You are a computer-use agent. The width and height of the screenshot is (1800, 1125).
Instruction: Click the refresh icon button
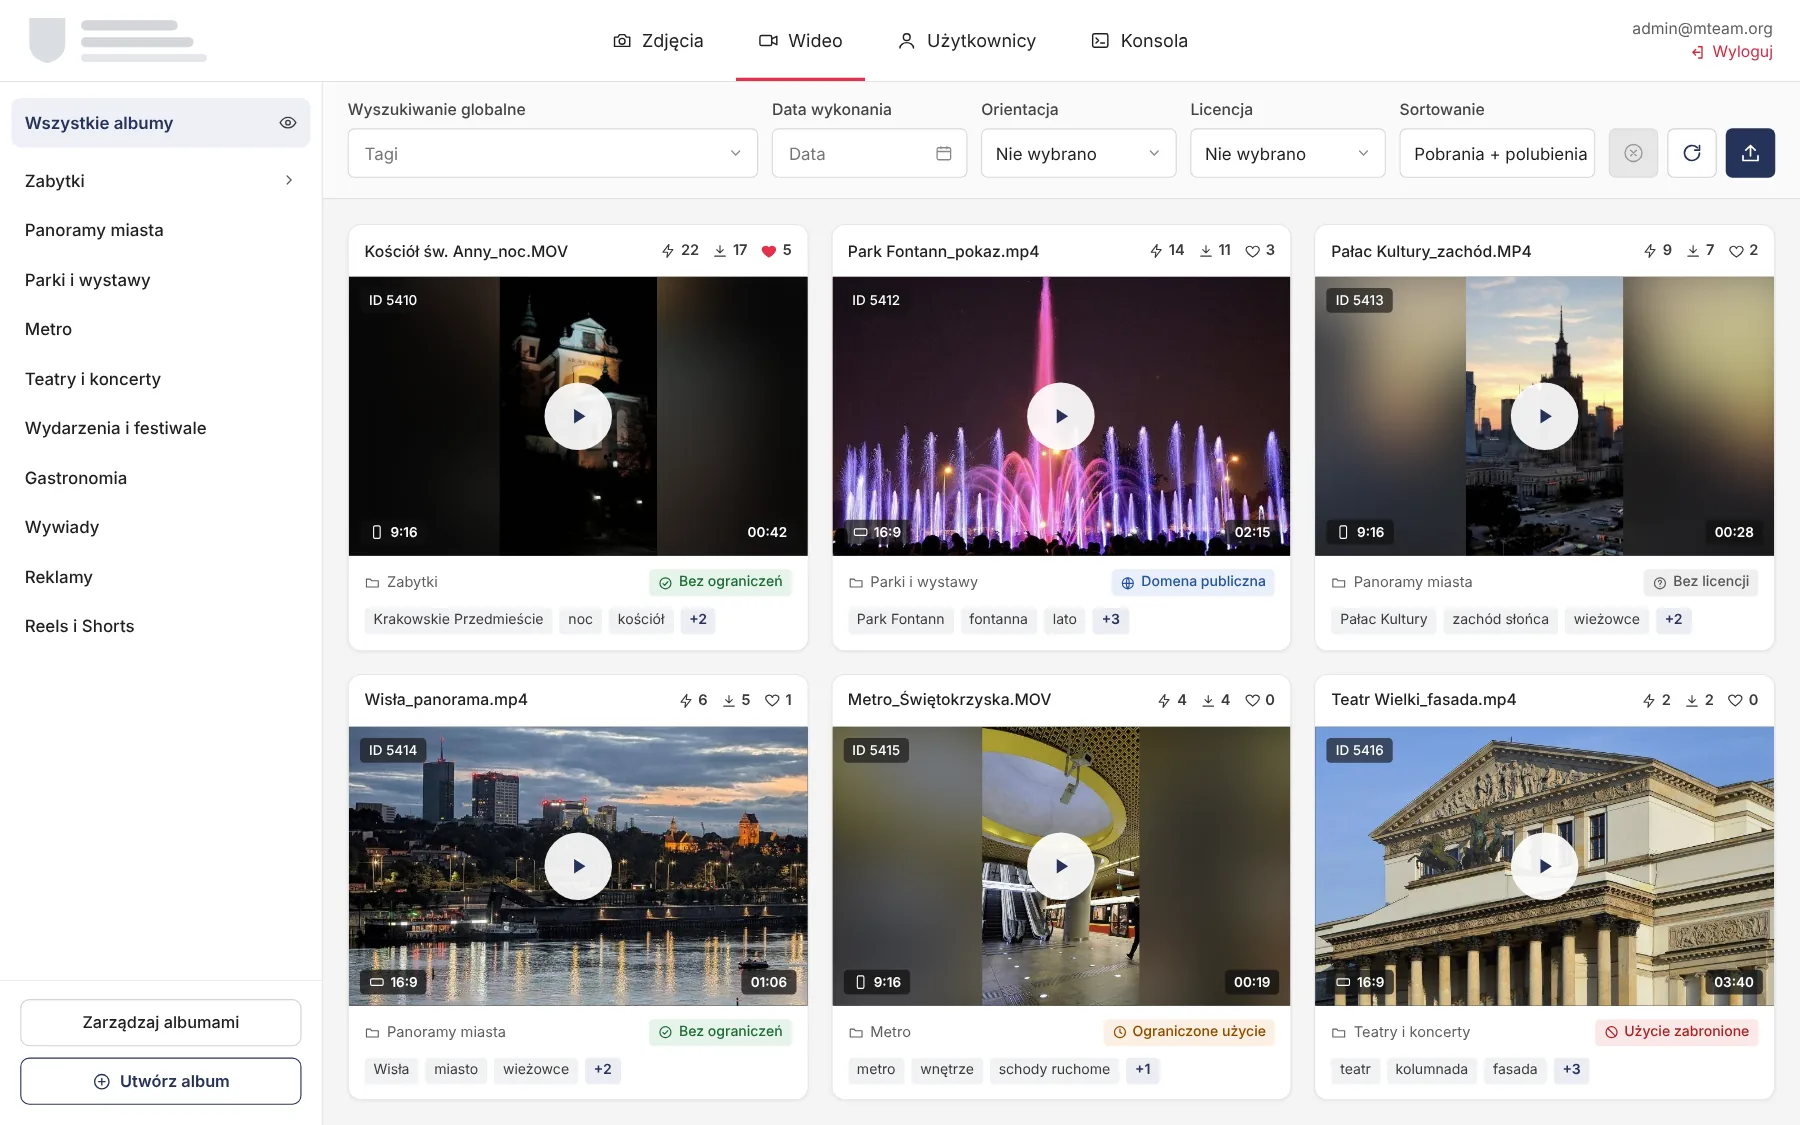click(x=1692, y=153)
